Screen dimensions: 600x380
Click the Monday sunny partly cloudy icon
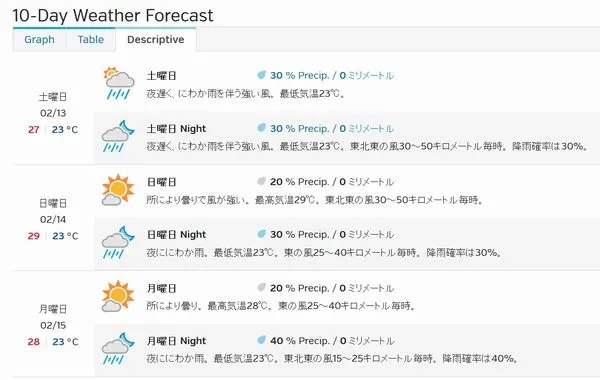(x=118, y=296)
